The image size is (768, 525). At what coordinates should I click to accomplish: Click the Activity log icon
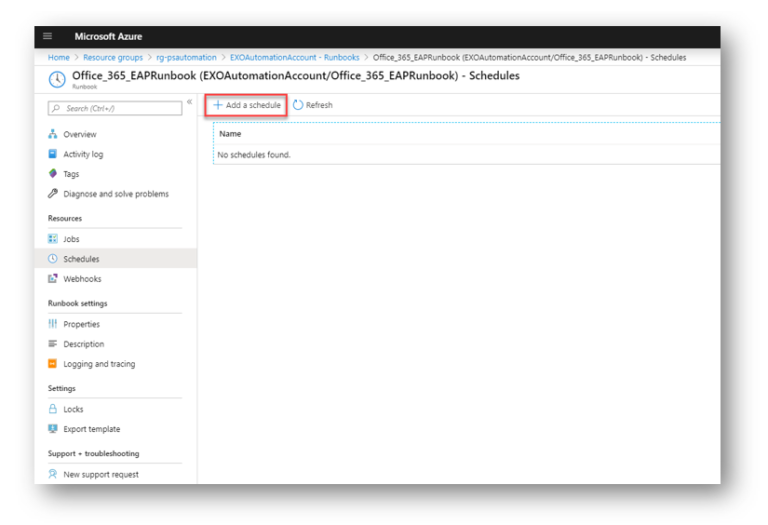52,154
